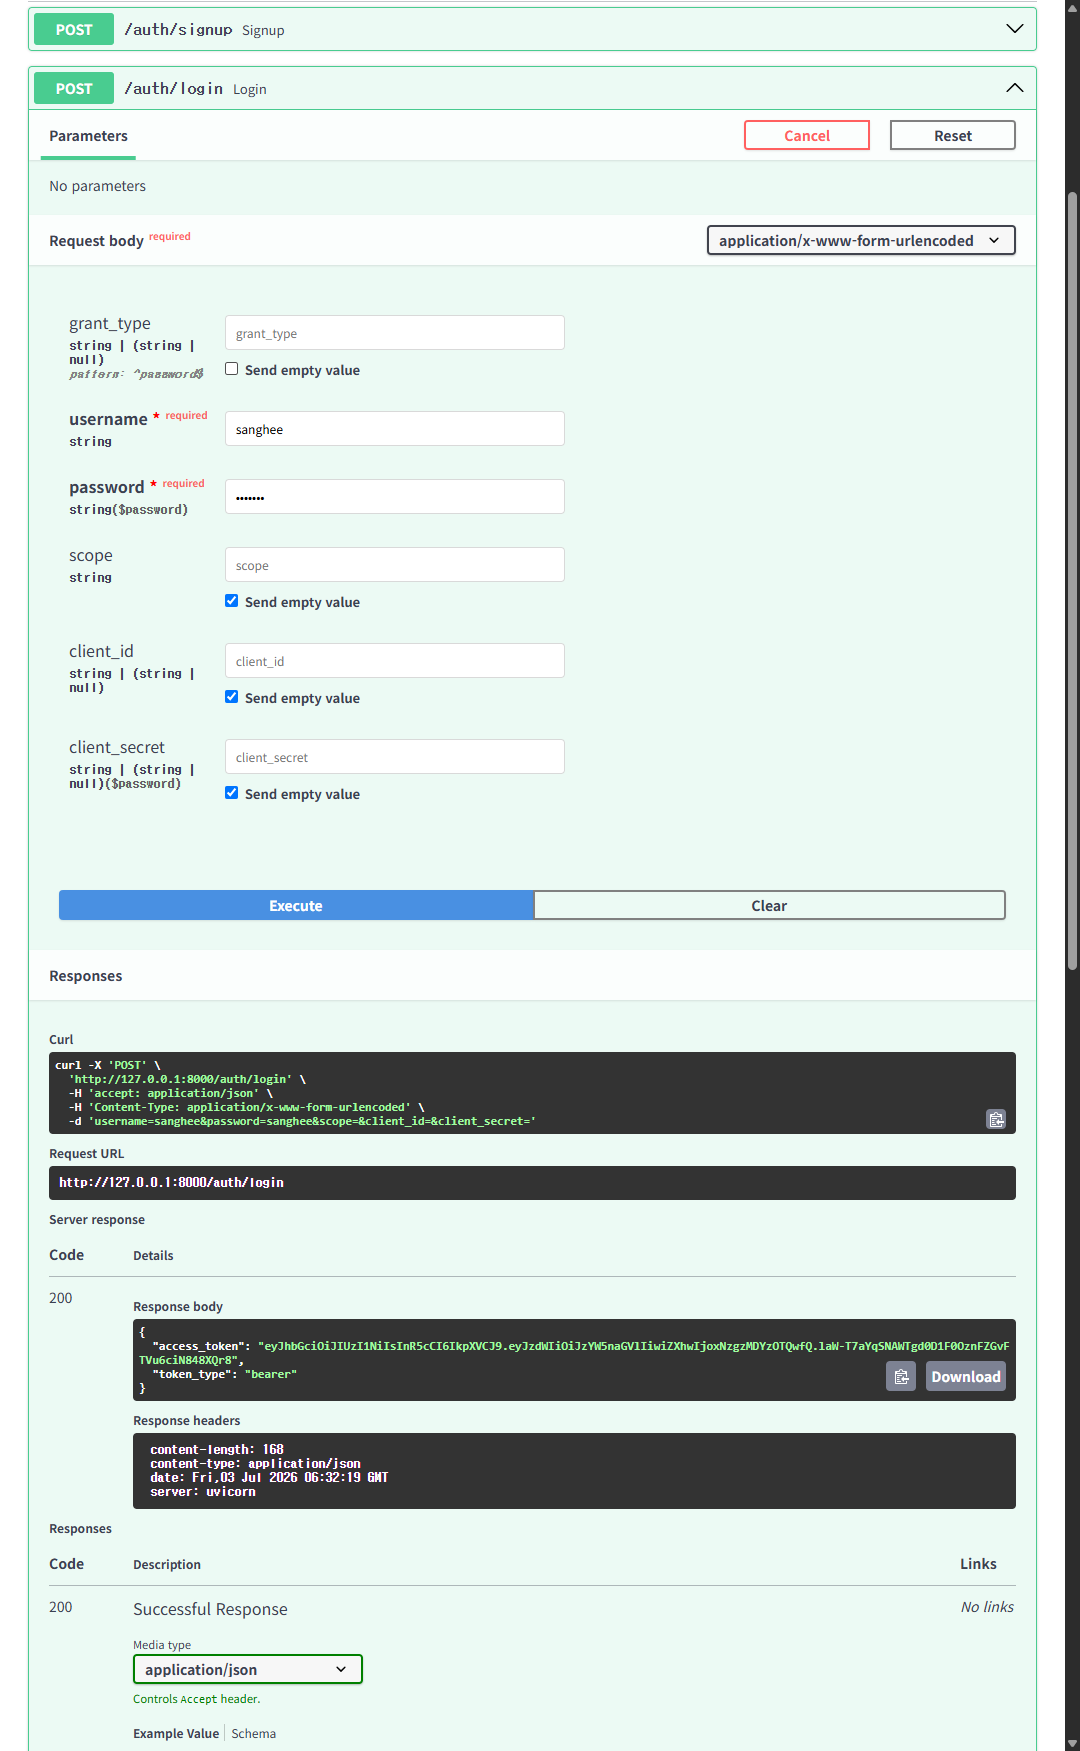Click the /auth/login path text
The image size is (1080, 1751).
(173, 88)
